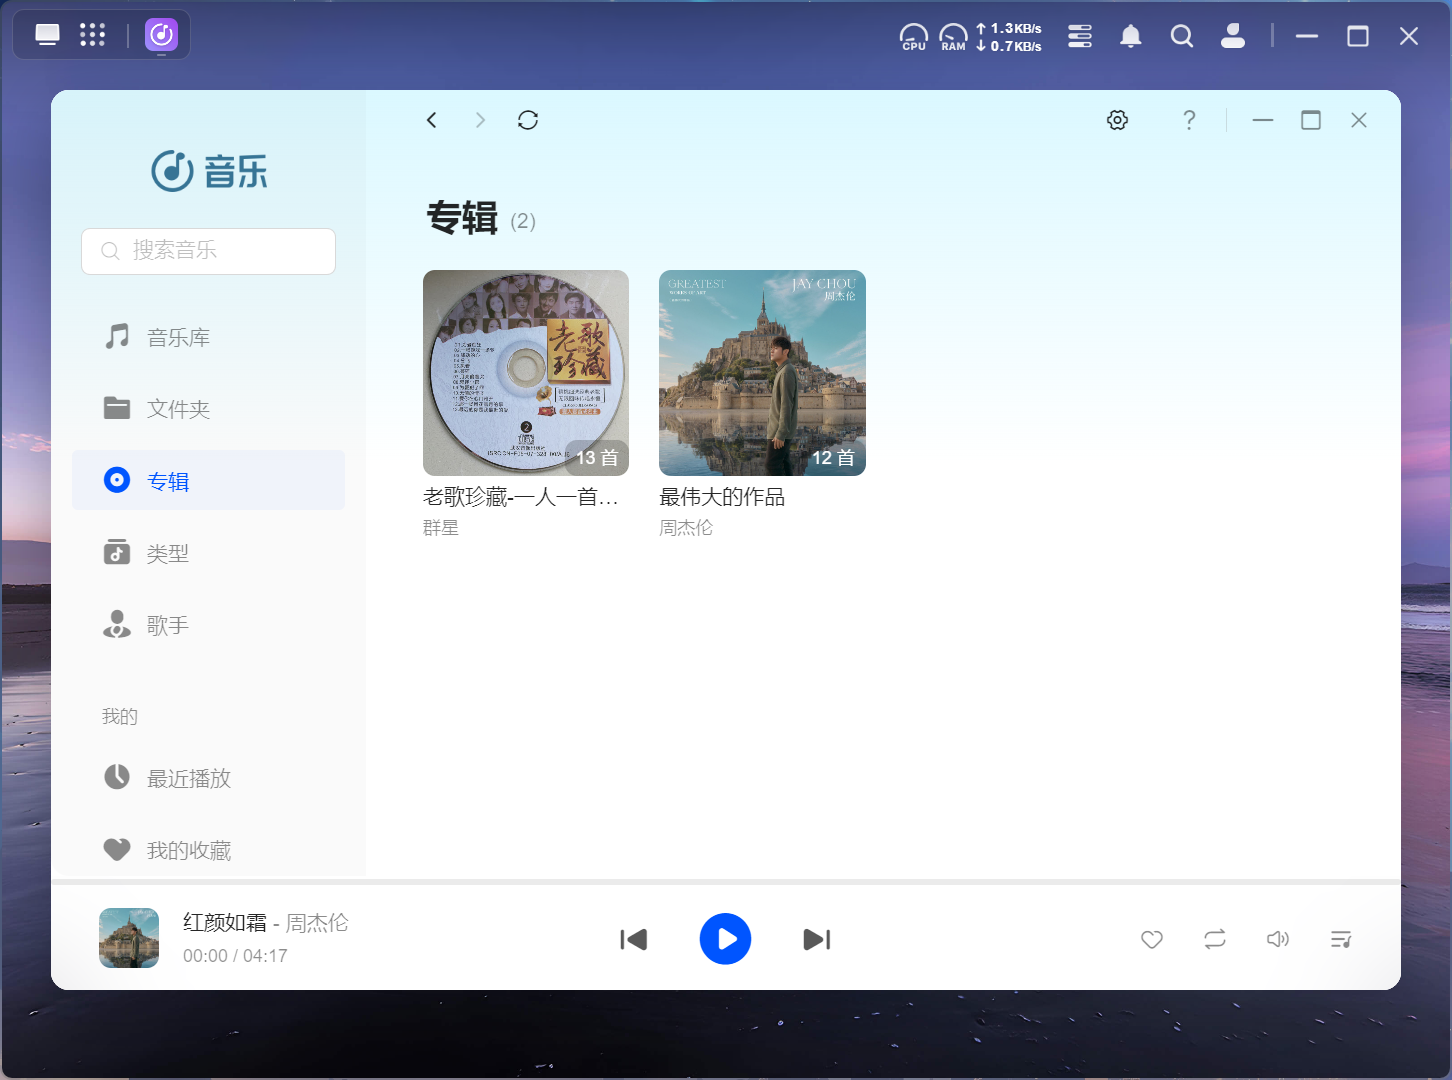Open 文件夹 in the sidebar
This screenshot has height=1080, width=1452.
coord(208,409)
